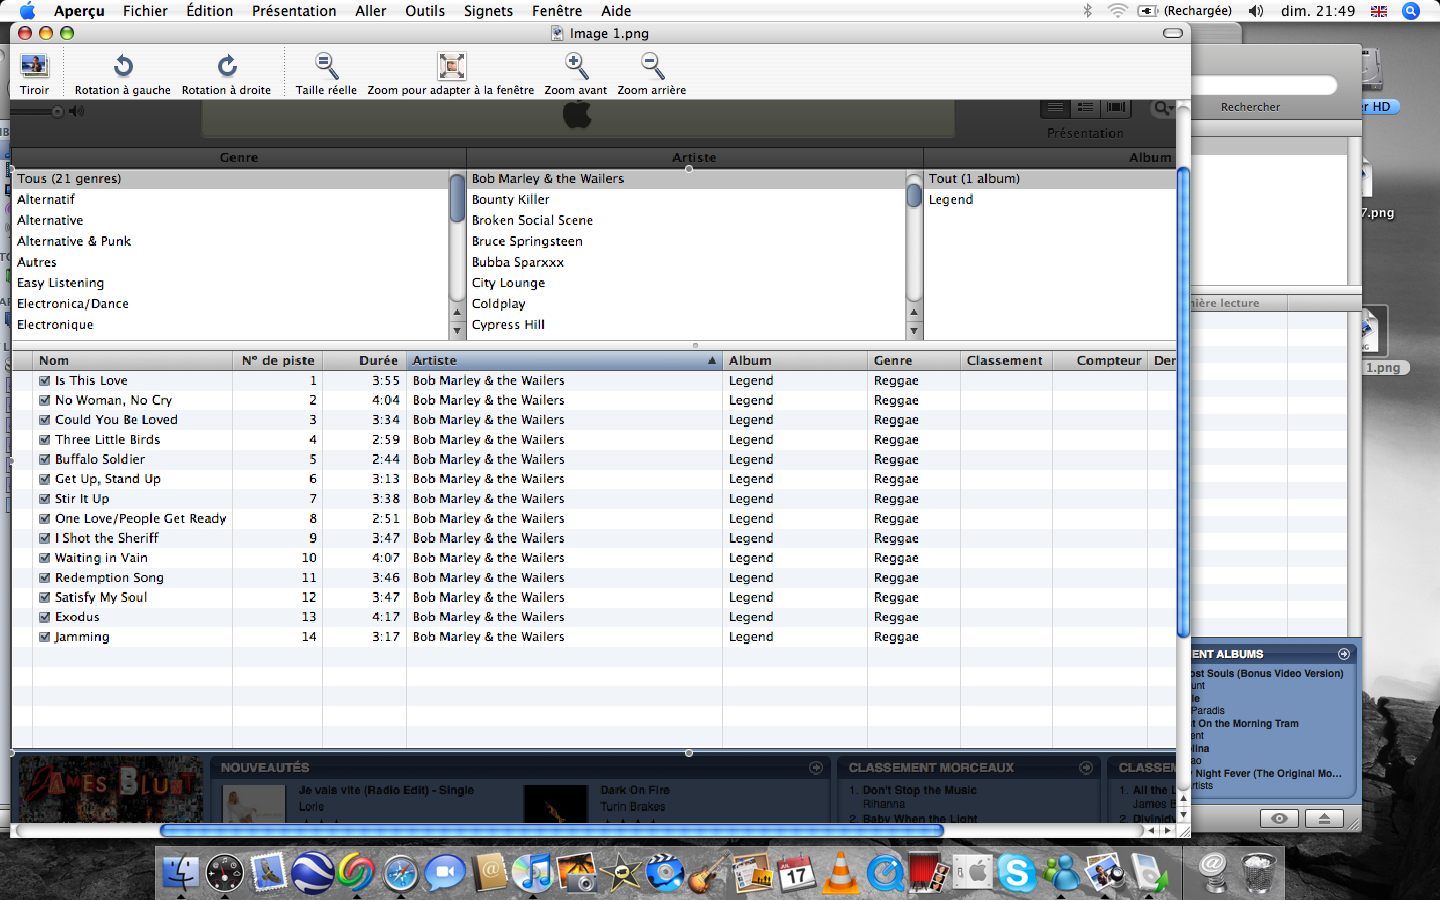The height and width of the screenshot is (900, 1440).
Task: Open iChat from the Dock
Action: 445,873
